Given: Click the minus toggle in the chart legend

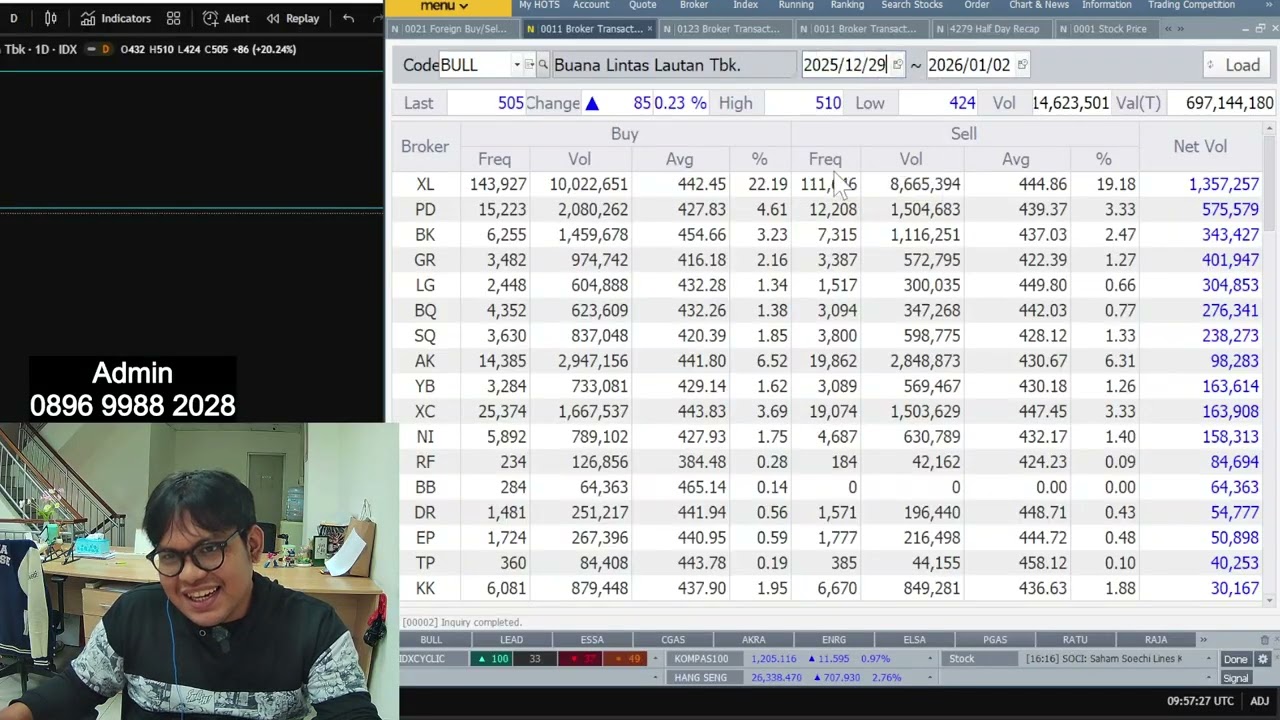Looking at the screenshot, I should point(91,49).
